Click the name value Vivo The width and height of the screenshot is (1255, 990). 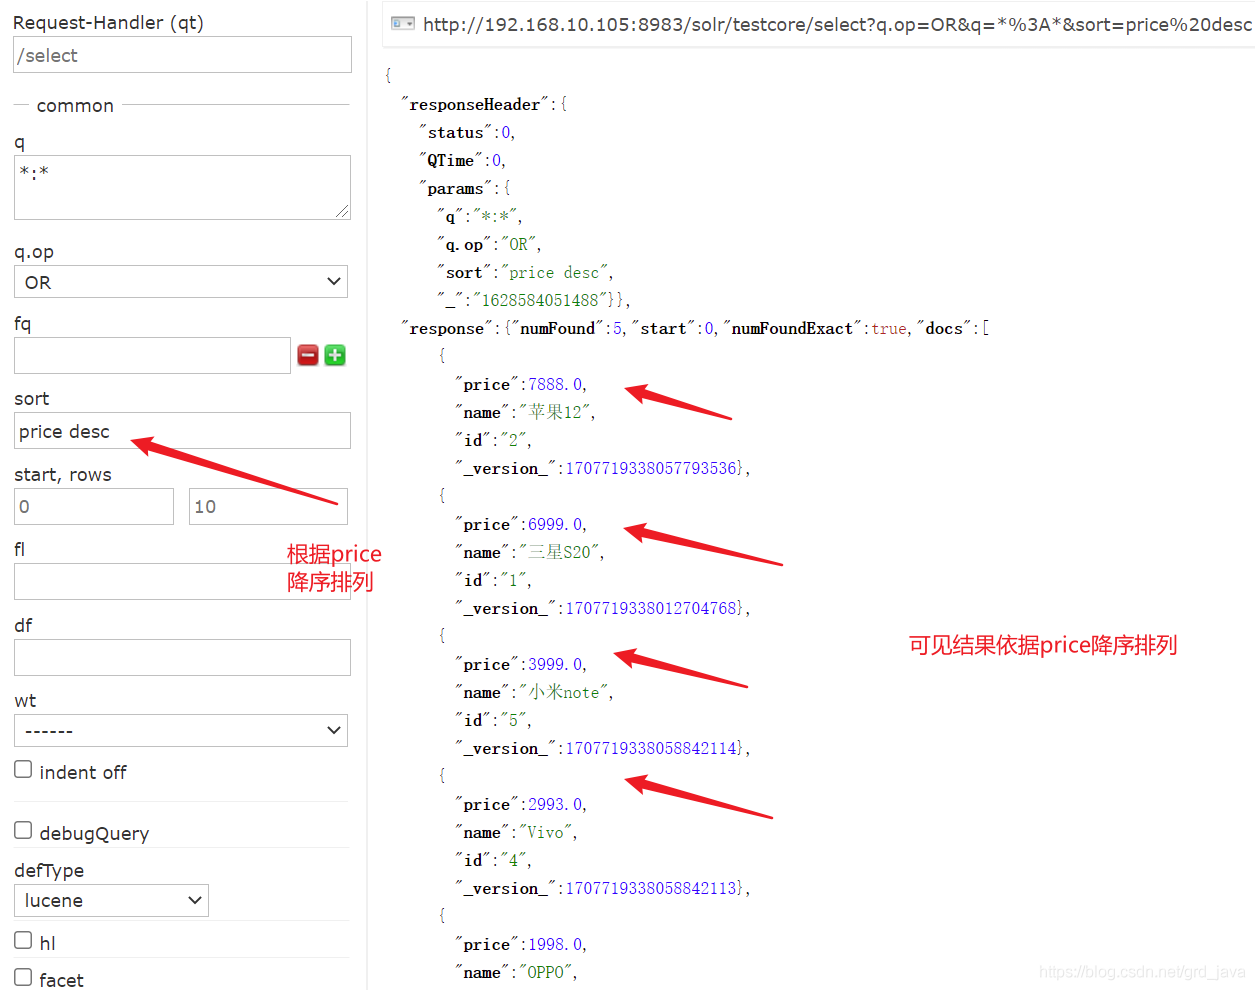[x=546, y=832]
